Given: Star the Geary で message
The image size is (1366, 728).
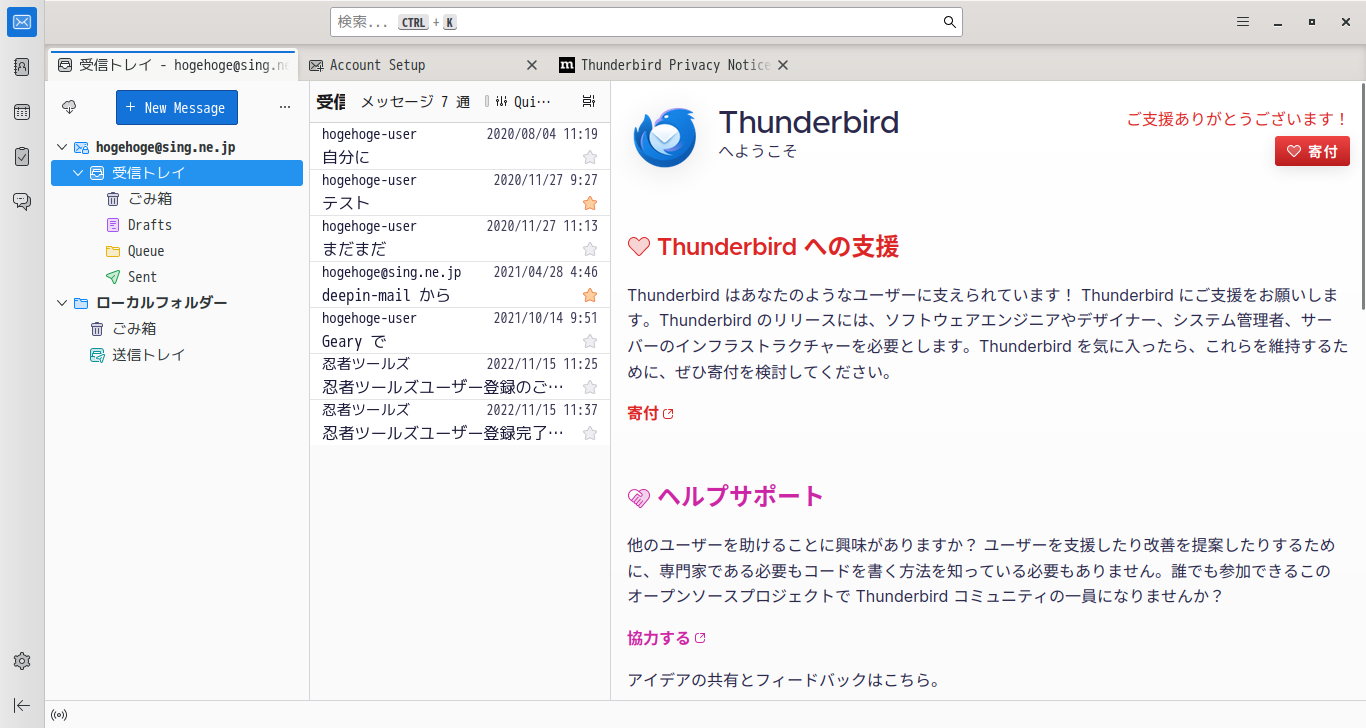Looking at the screenshot, I should [590, 341].
